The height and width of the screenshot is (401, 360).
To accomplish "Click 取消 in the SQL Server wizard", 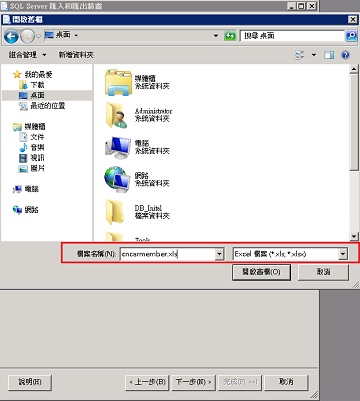I will click(287, 382).
